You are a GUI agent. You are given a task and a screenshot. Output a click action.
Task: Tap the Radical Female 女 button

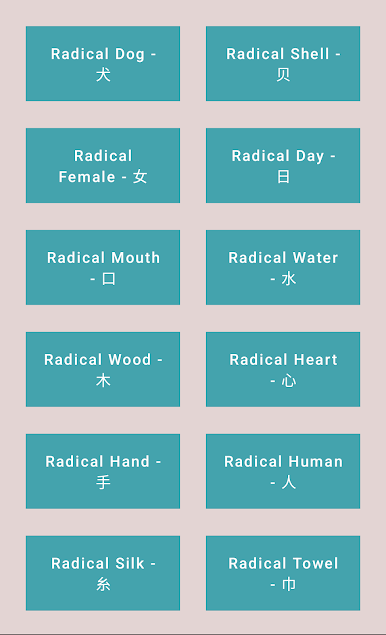(103, 166)
